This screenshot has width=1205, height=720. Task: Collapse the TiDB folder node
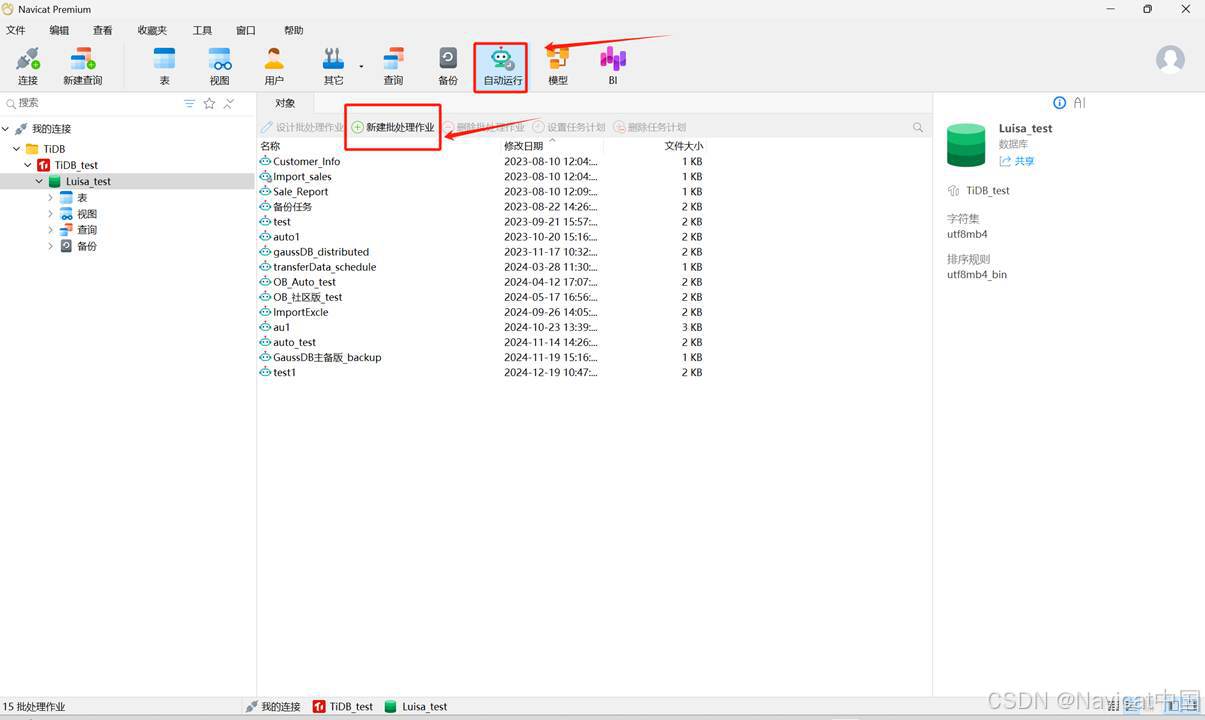pos(17,149)
